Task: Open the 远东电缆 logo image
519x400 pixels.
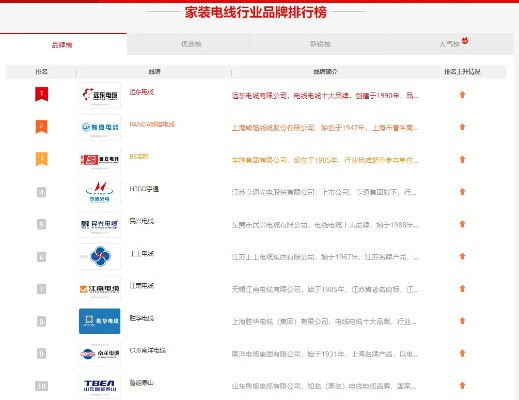Action: click(x=100, y=95)
